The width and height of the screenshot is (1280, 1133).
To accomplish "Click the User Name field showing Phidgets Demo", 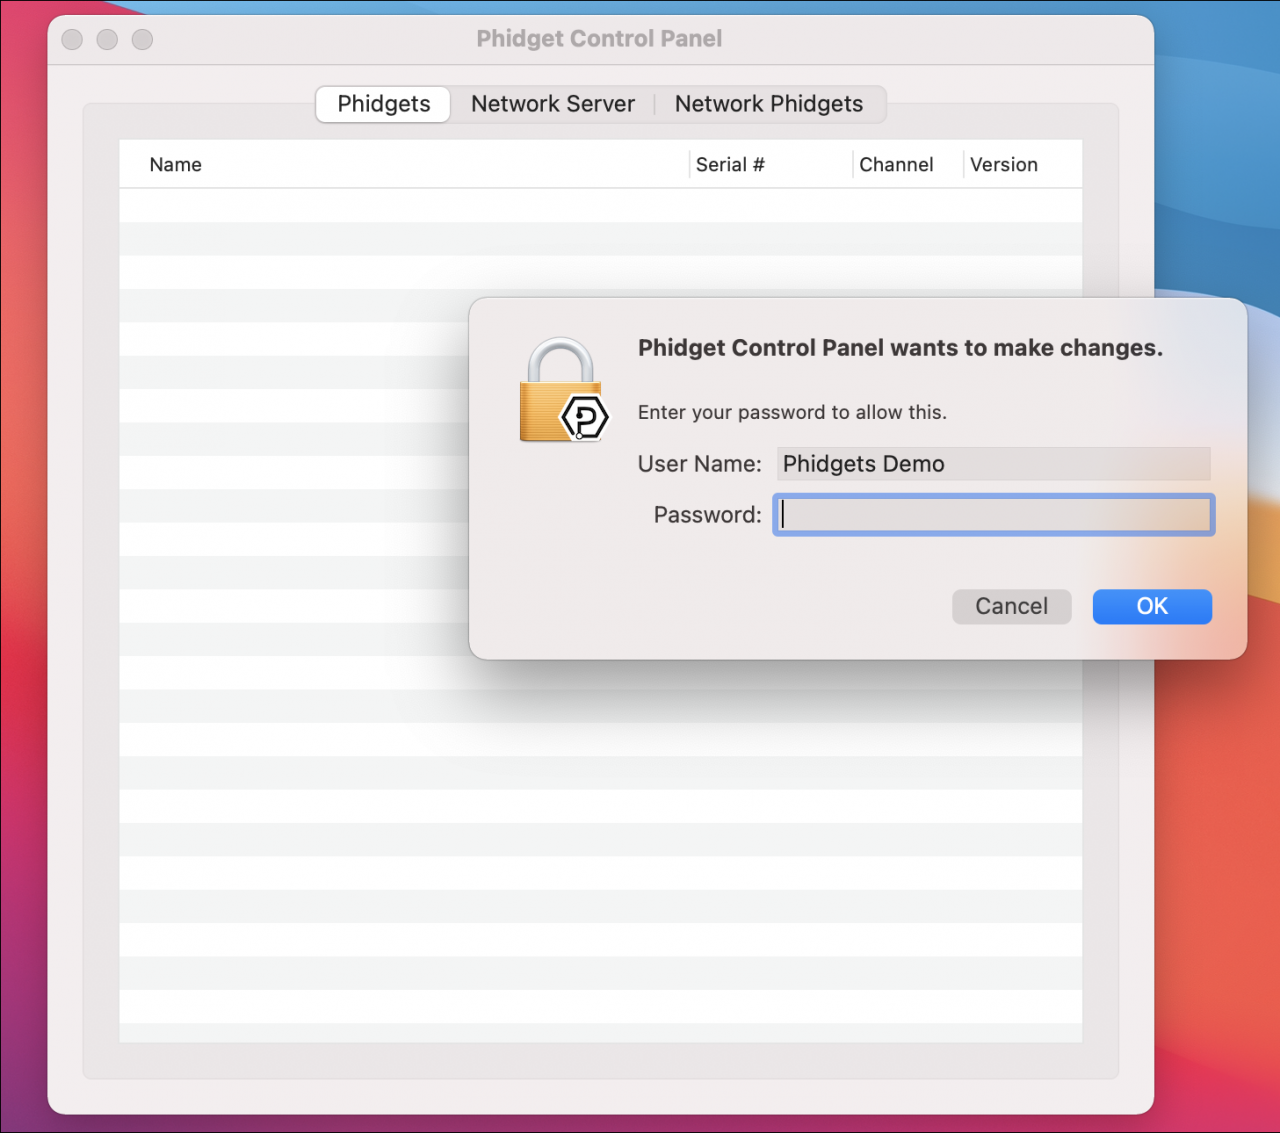I will 993,463.
